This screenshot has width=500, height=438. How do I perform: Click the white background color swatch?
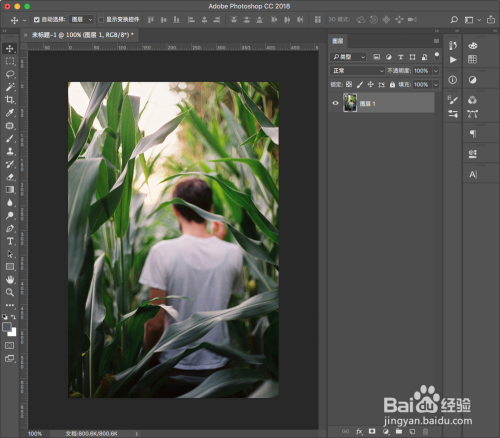[x=13, y=332]
